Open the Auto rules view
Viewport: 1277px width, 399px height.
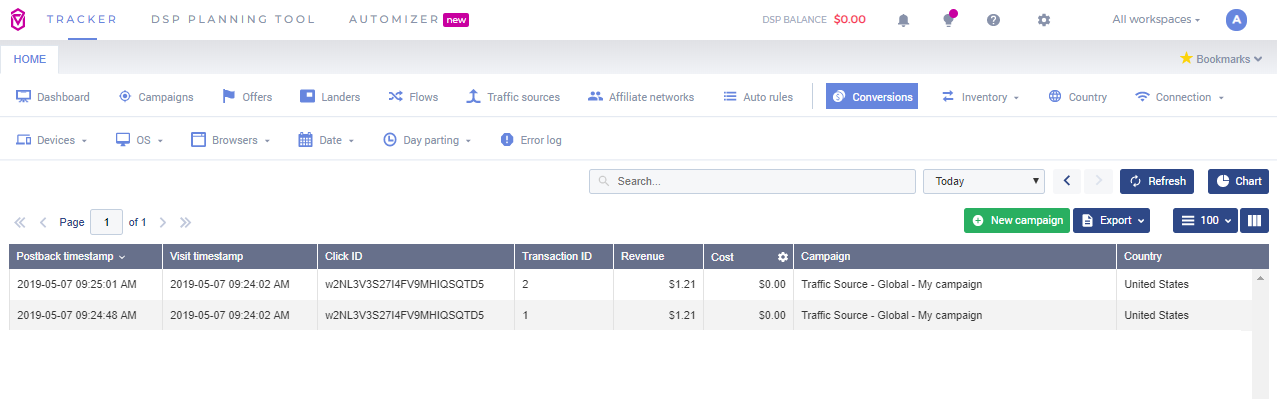point(757,97)
